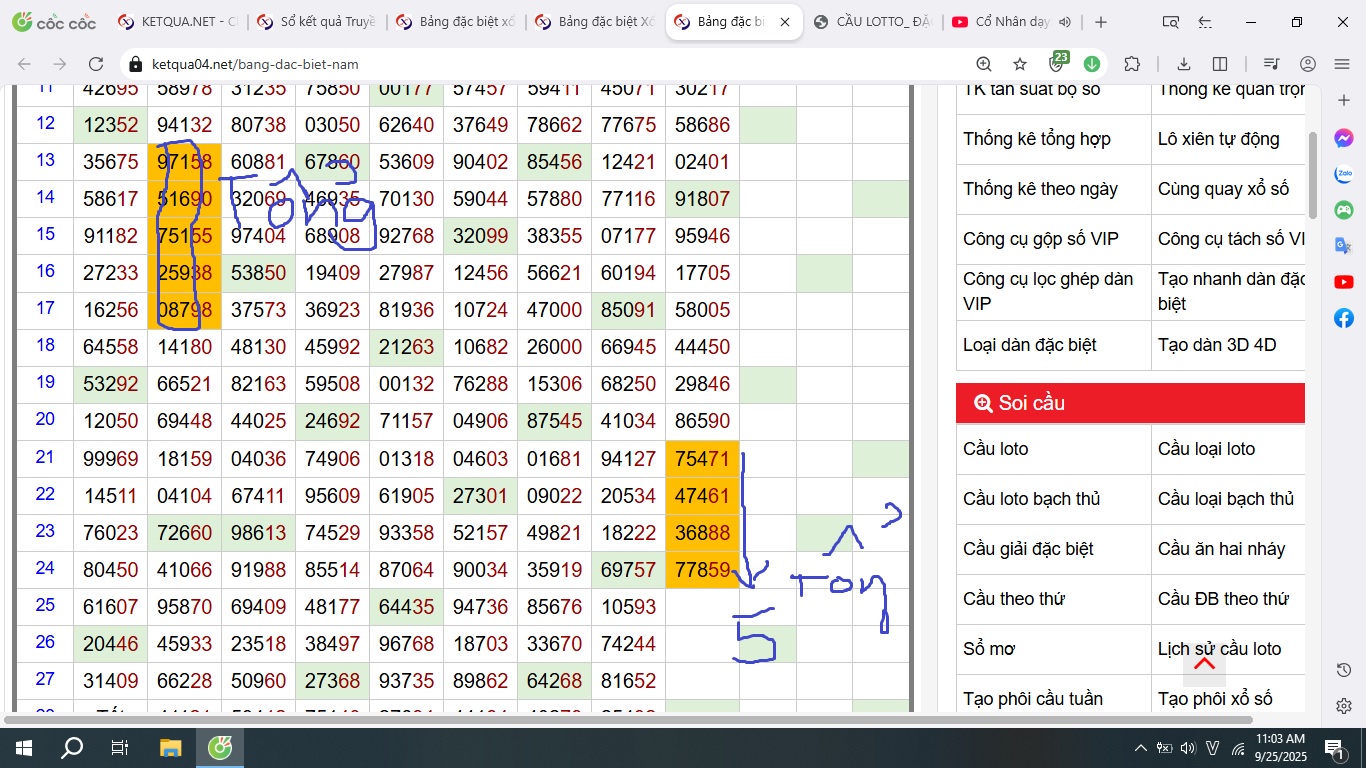The height and width of the screenshot is (768, 1366).
Task: Mute the Cổ Nhân dạy tab audio
Action: (x=1064, y=22)
